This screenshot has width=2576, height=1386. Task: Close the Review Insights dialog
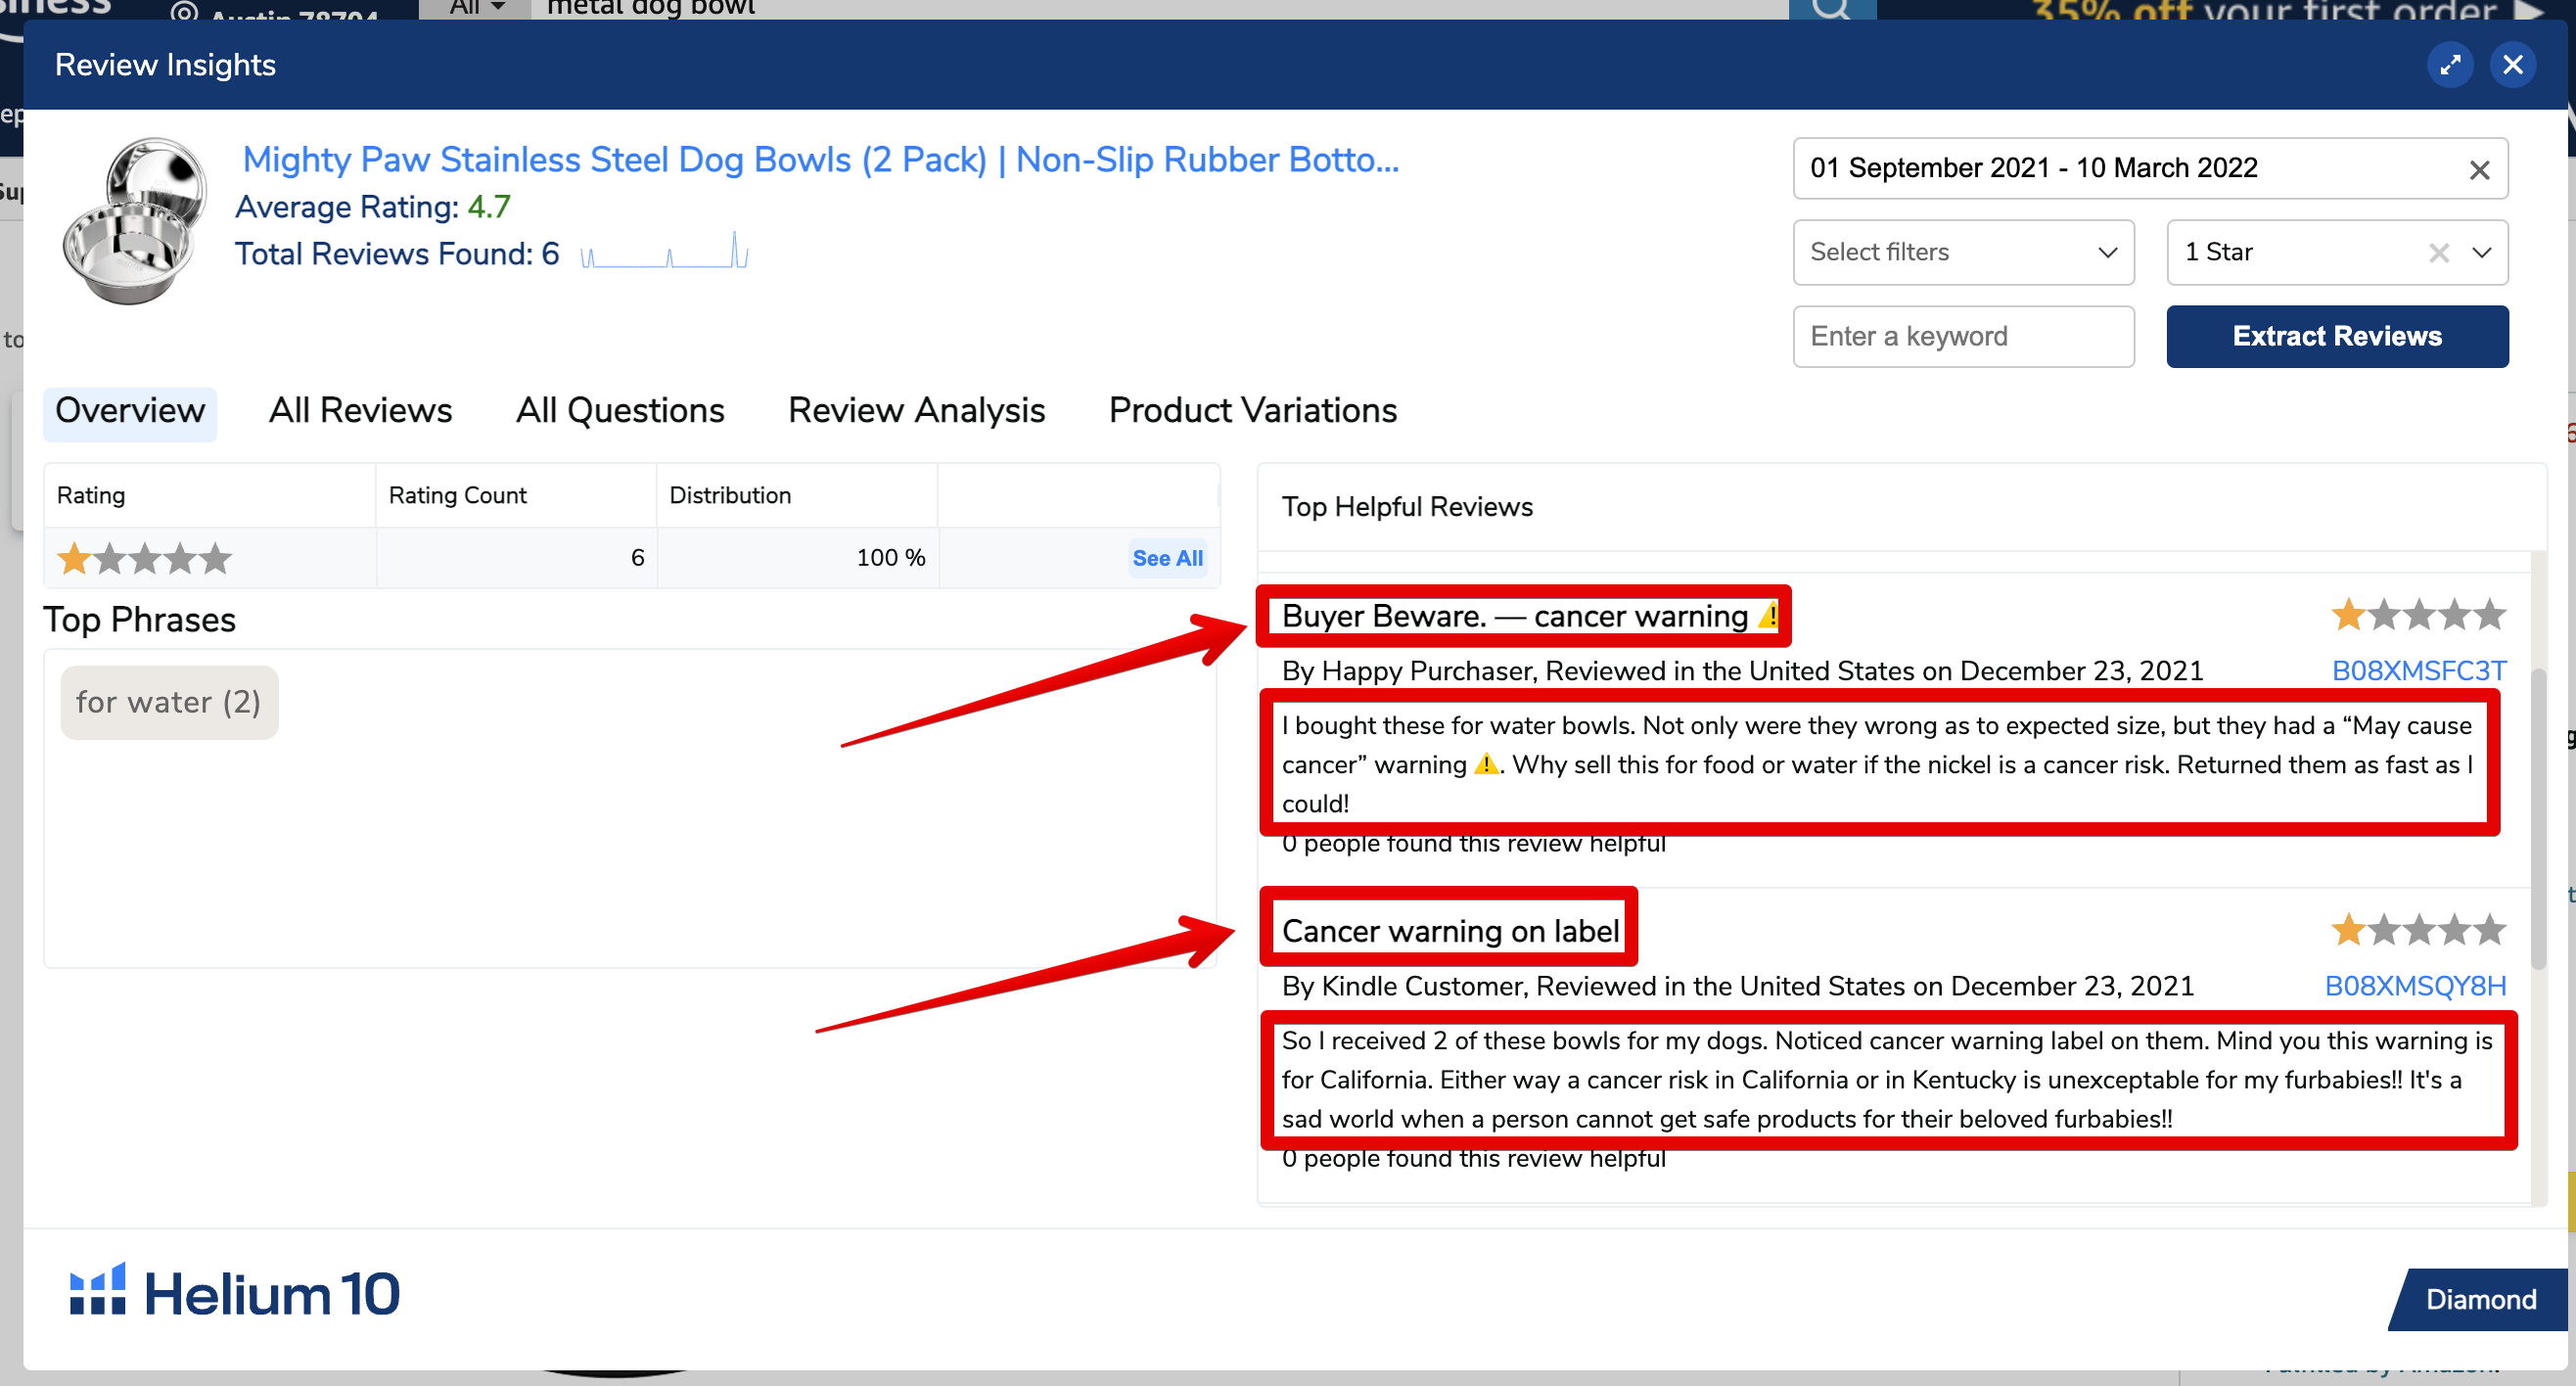(x=2512, y=65)
